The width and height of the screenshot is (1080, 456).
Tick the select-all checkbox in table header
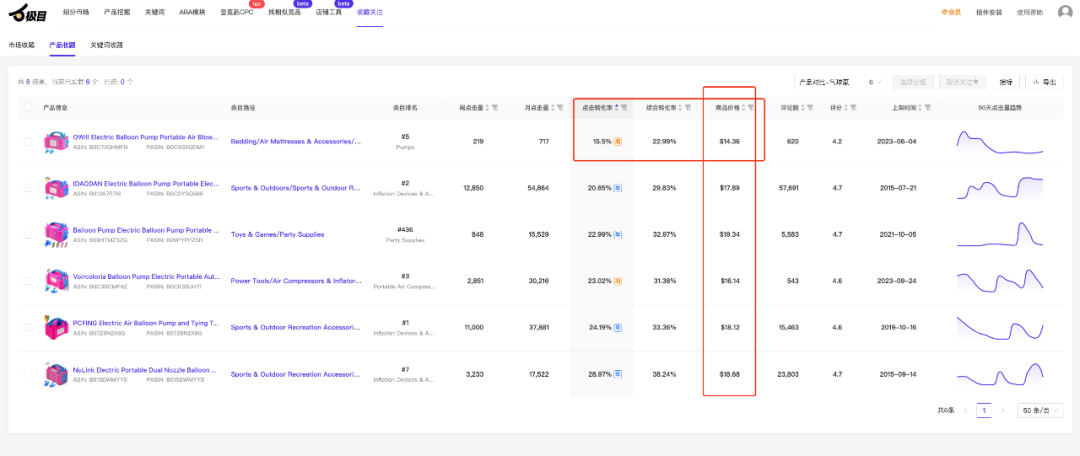(x=29, y=107)
